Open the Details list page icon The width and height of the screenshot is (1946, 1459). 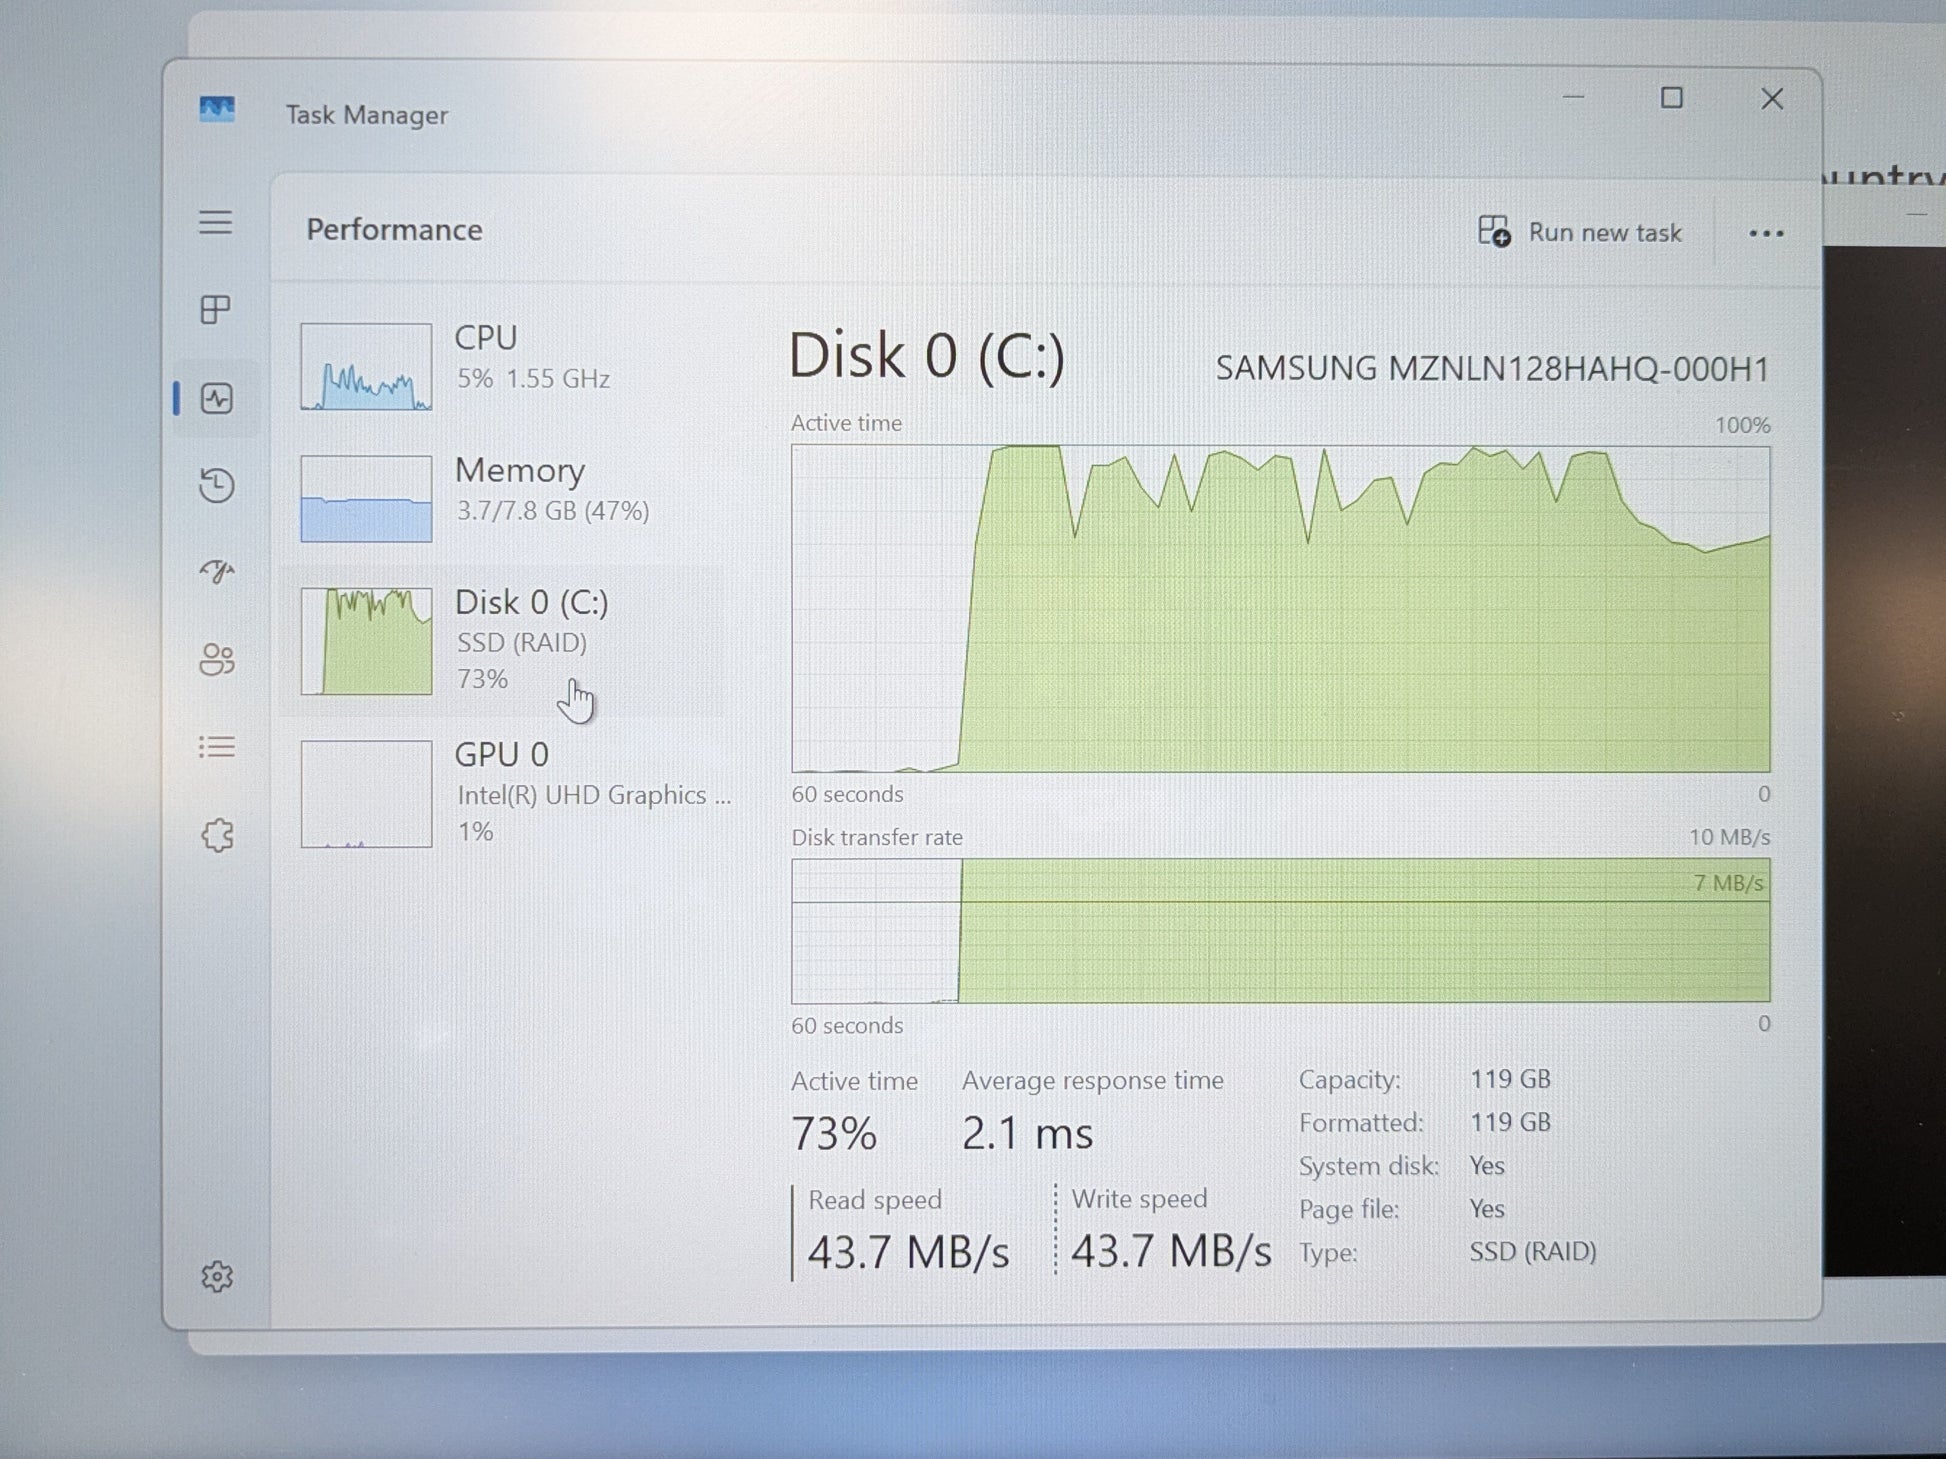(217, 747)
